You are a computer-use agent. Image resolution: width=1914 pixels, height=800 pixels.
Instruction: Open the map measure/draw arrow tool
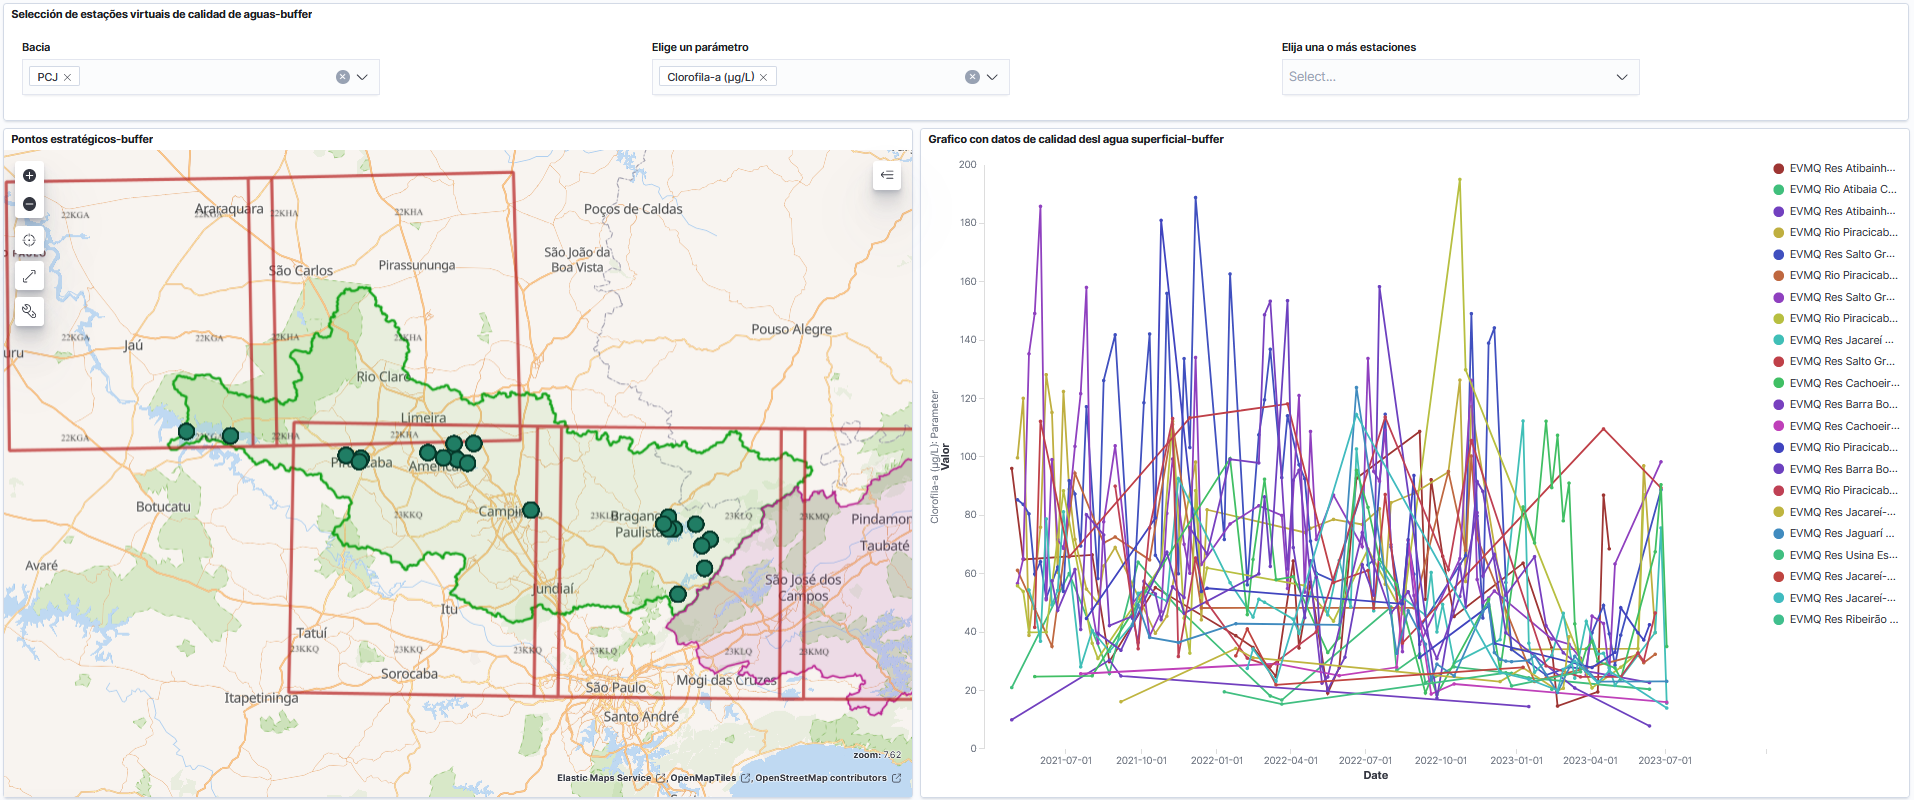click(x=29, y=276)
